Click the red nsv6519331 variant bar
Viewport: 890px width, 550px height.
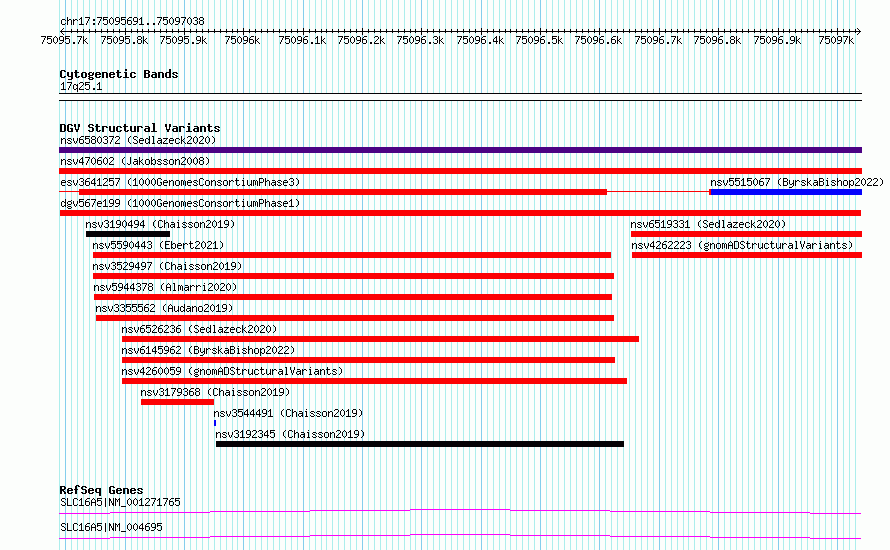746,234
